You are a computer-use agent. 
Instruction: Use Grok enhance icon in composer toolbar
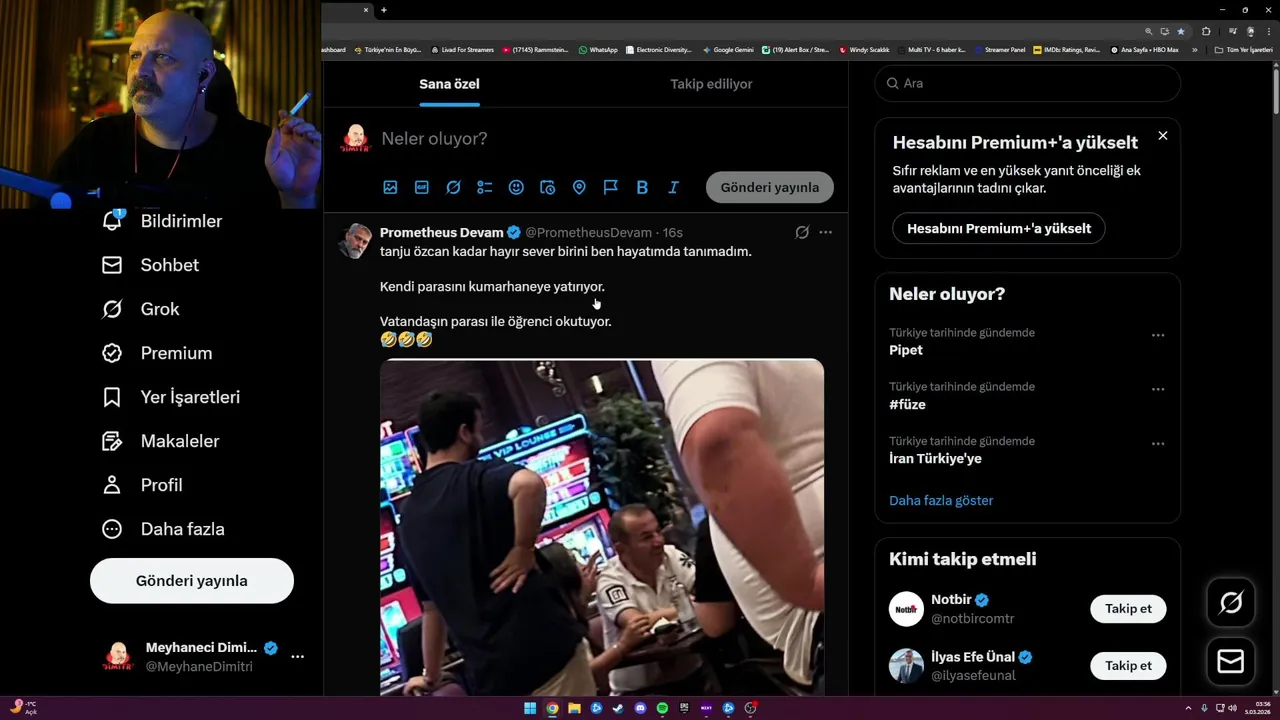click(453, 187)
